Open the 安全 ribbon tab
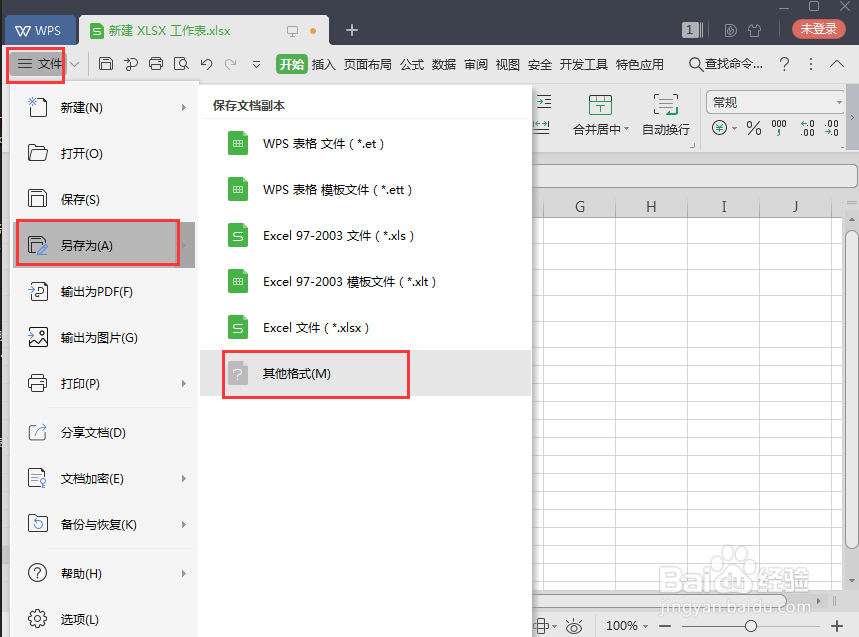Viewport: 859px width, 637px height. (x=540, y=65)
